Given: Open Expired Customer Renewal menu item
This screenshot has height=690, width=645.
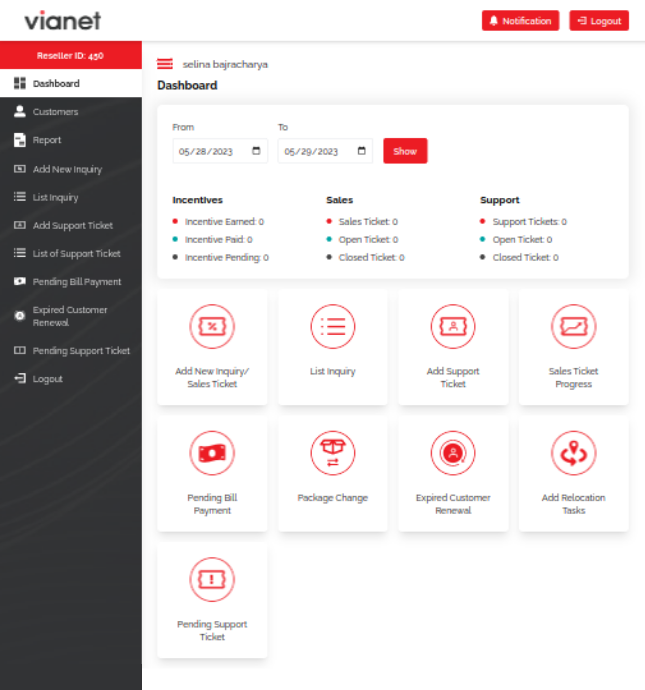Looking at the screenshot, I should pyautogui.click(x=71, y=316).
